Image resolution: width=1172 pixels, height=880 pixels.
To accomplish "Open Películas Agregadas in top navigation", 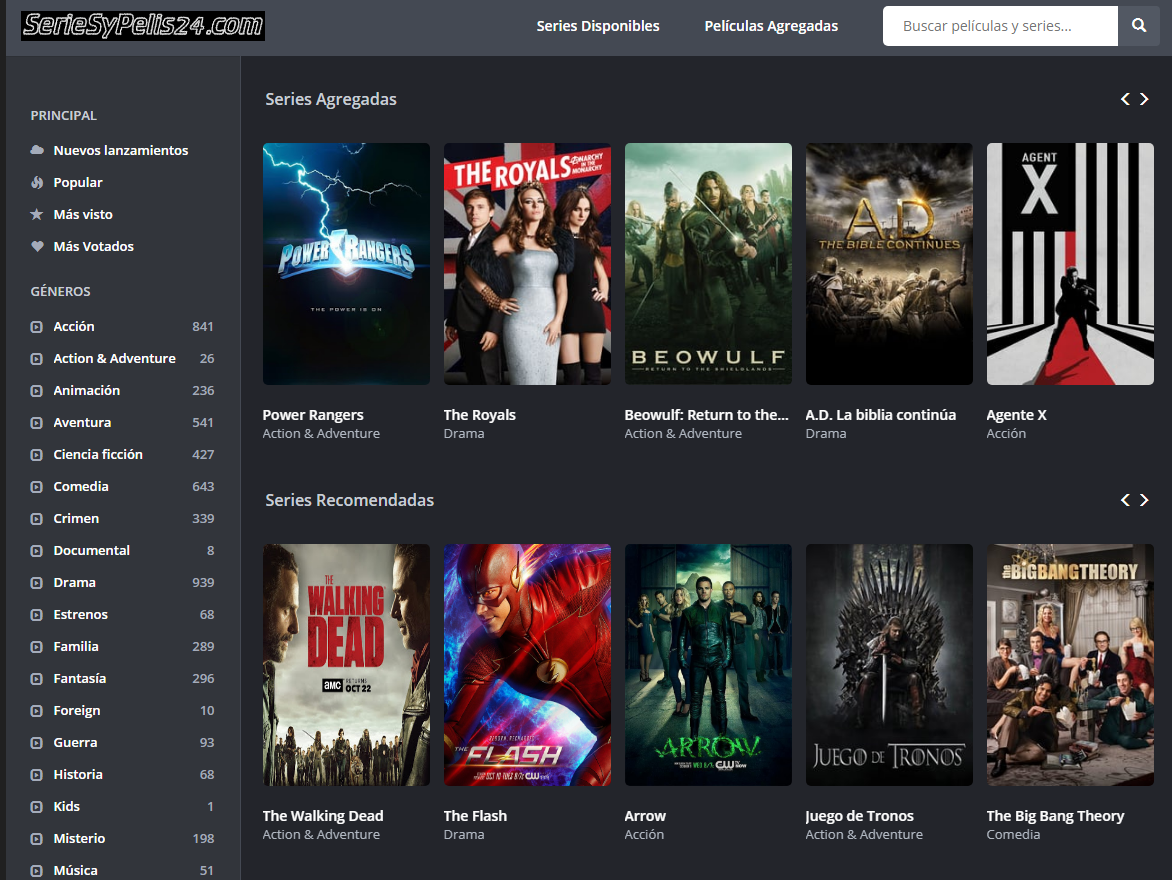I will 771,25.
